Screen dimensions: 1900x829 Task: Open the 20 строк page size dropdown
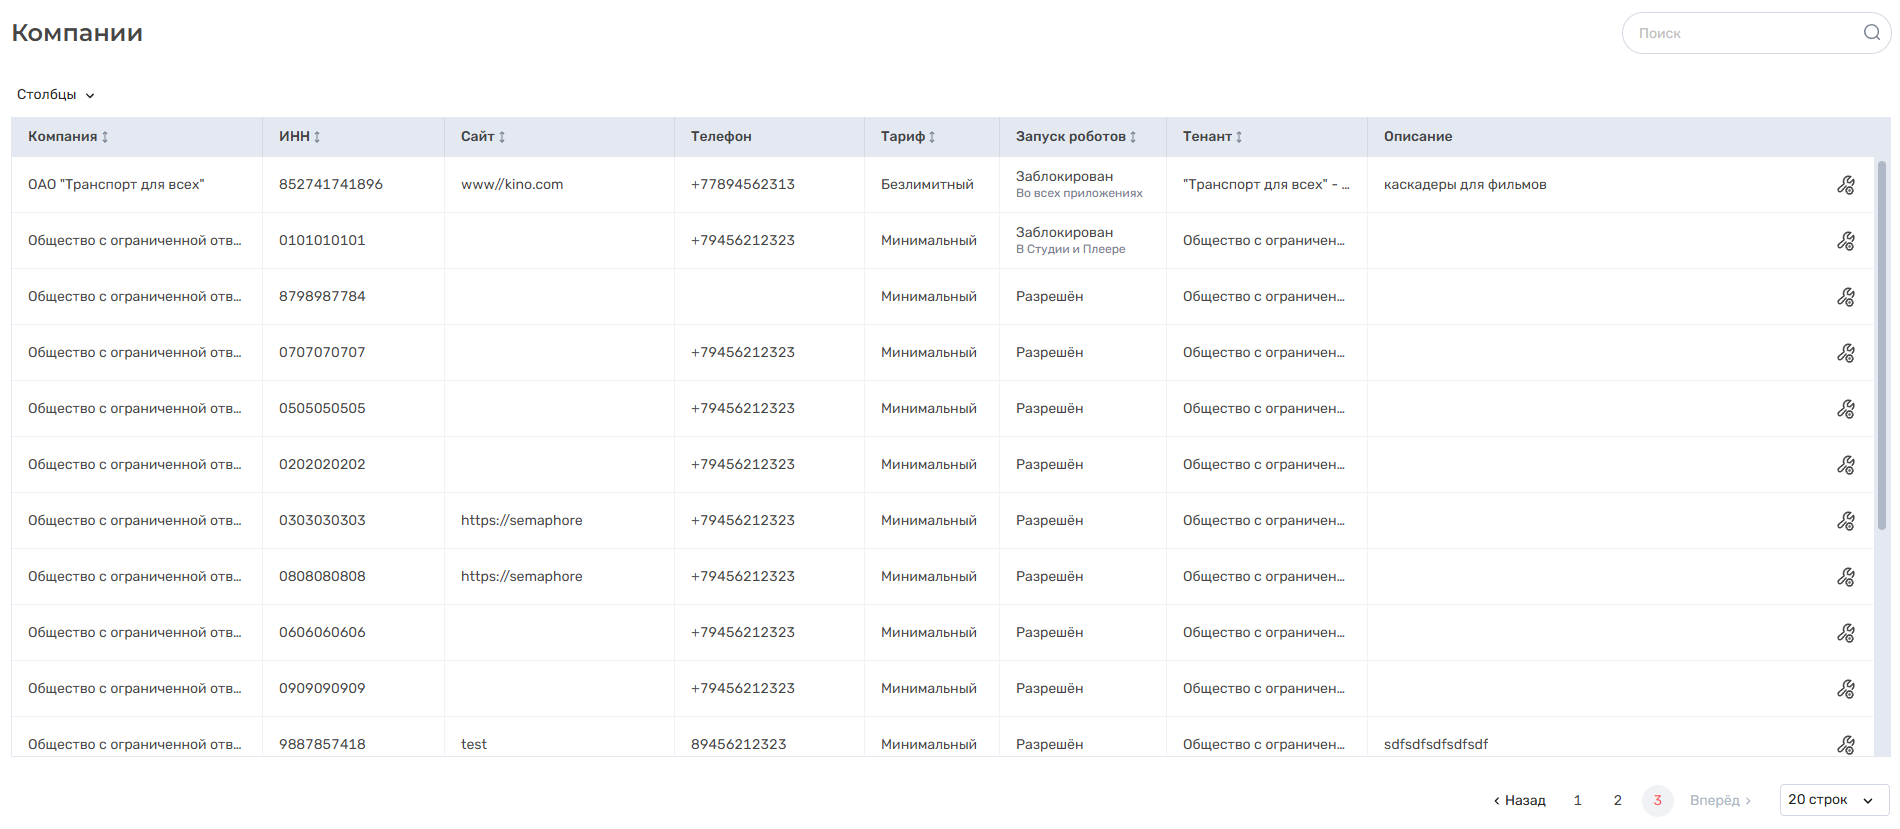click(1833, 800)
